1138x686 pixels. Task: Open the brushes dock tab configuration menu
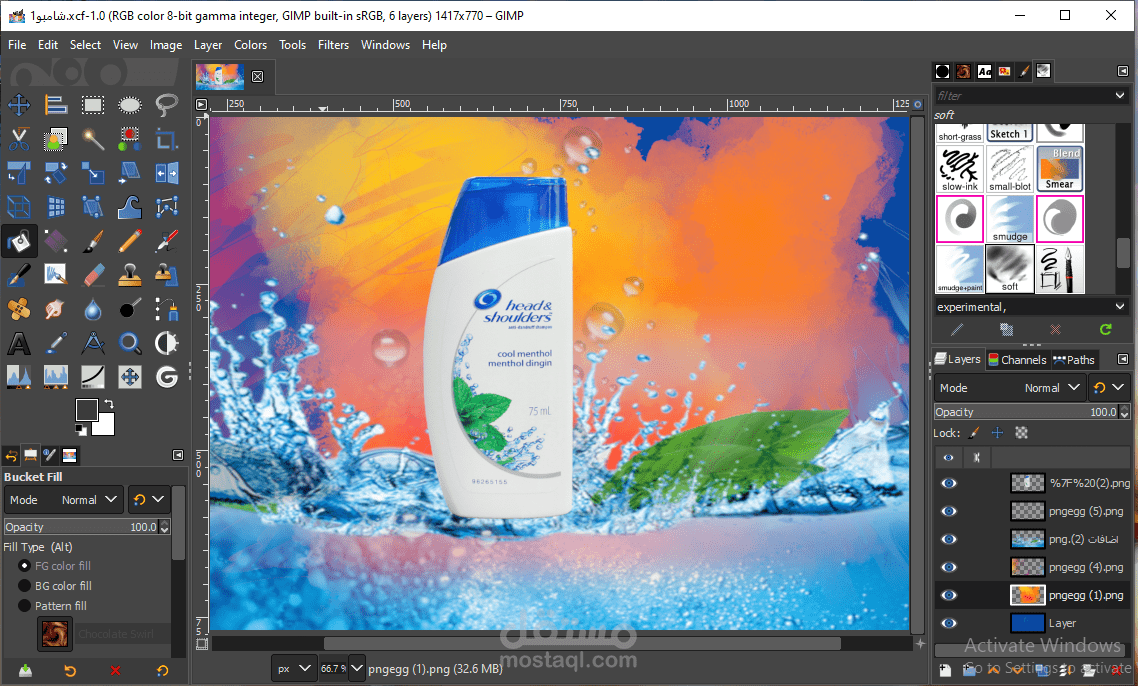click(1123, 71)
